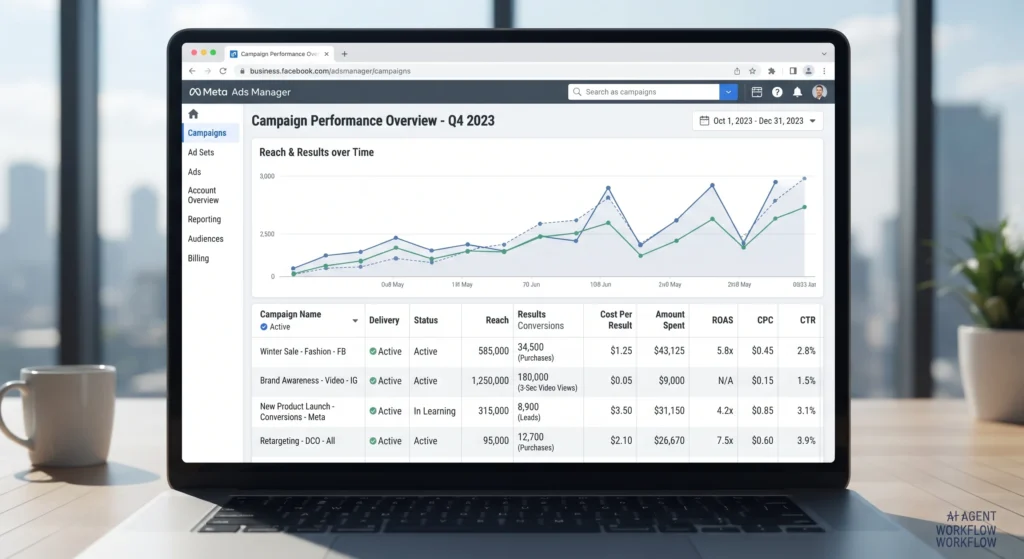1024x559 pixels.
Task: Go to the Ads Manager home icon
Action: [193, 114]
